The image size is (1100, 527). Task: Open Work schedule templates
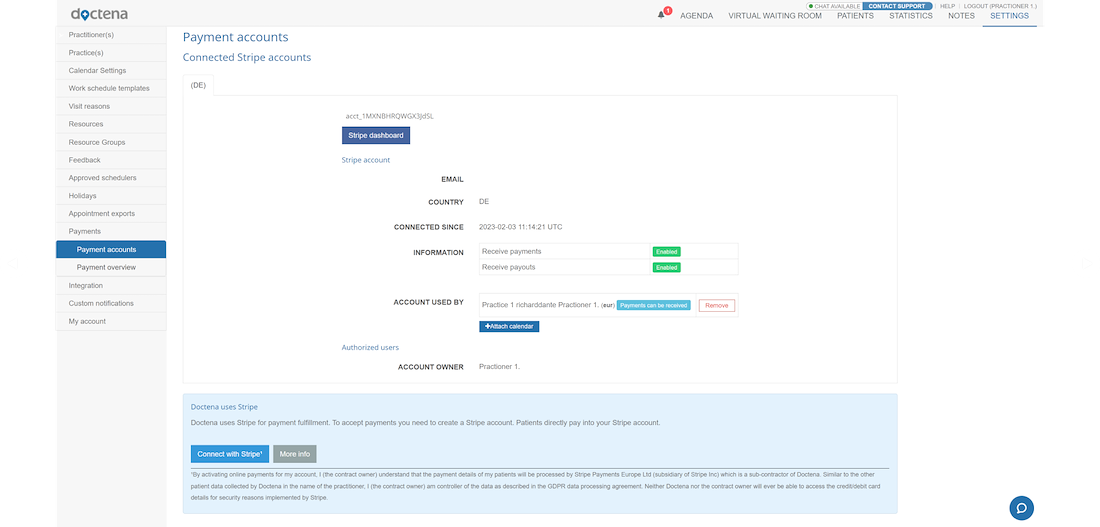click(x=111, y=88)
